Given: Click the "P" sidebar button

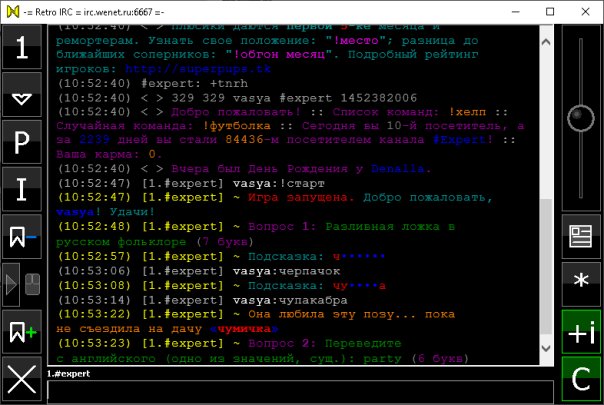Looking at the screenshot, I should coord(22,142).
